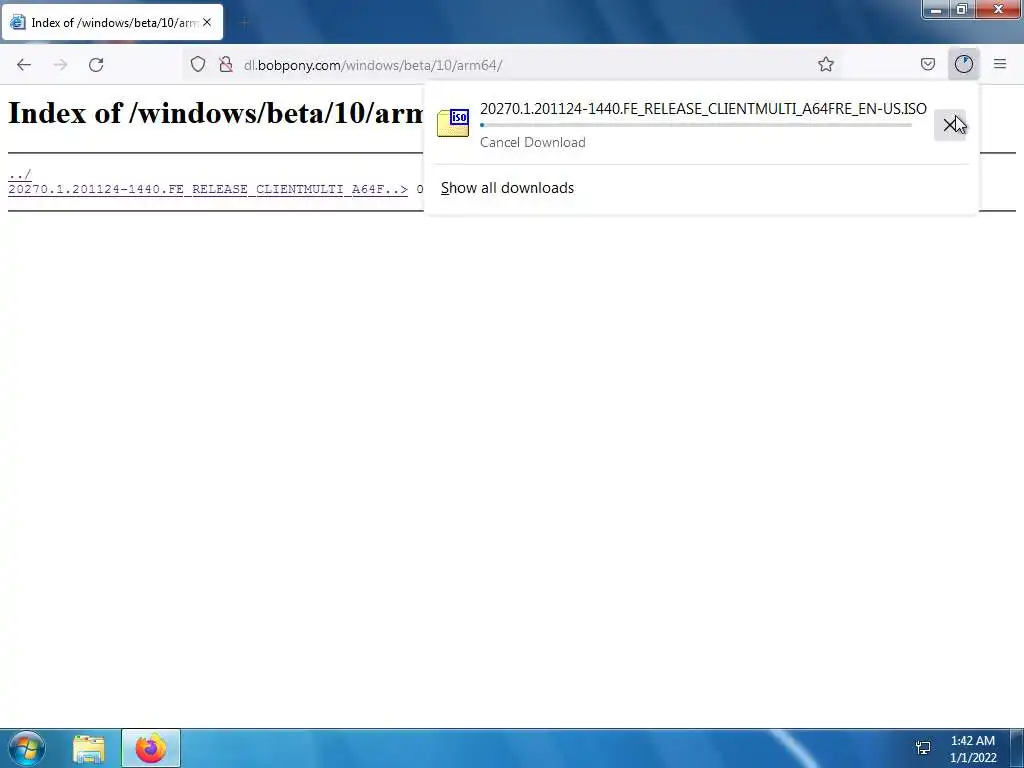The width and height of the screenshot is (1024, 768).
Task: Click the Cancel Download status text
Action: pos(533,142)
